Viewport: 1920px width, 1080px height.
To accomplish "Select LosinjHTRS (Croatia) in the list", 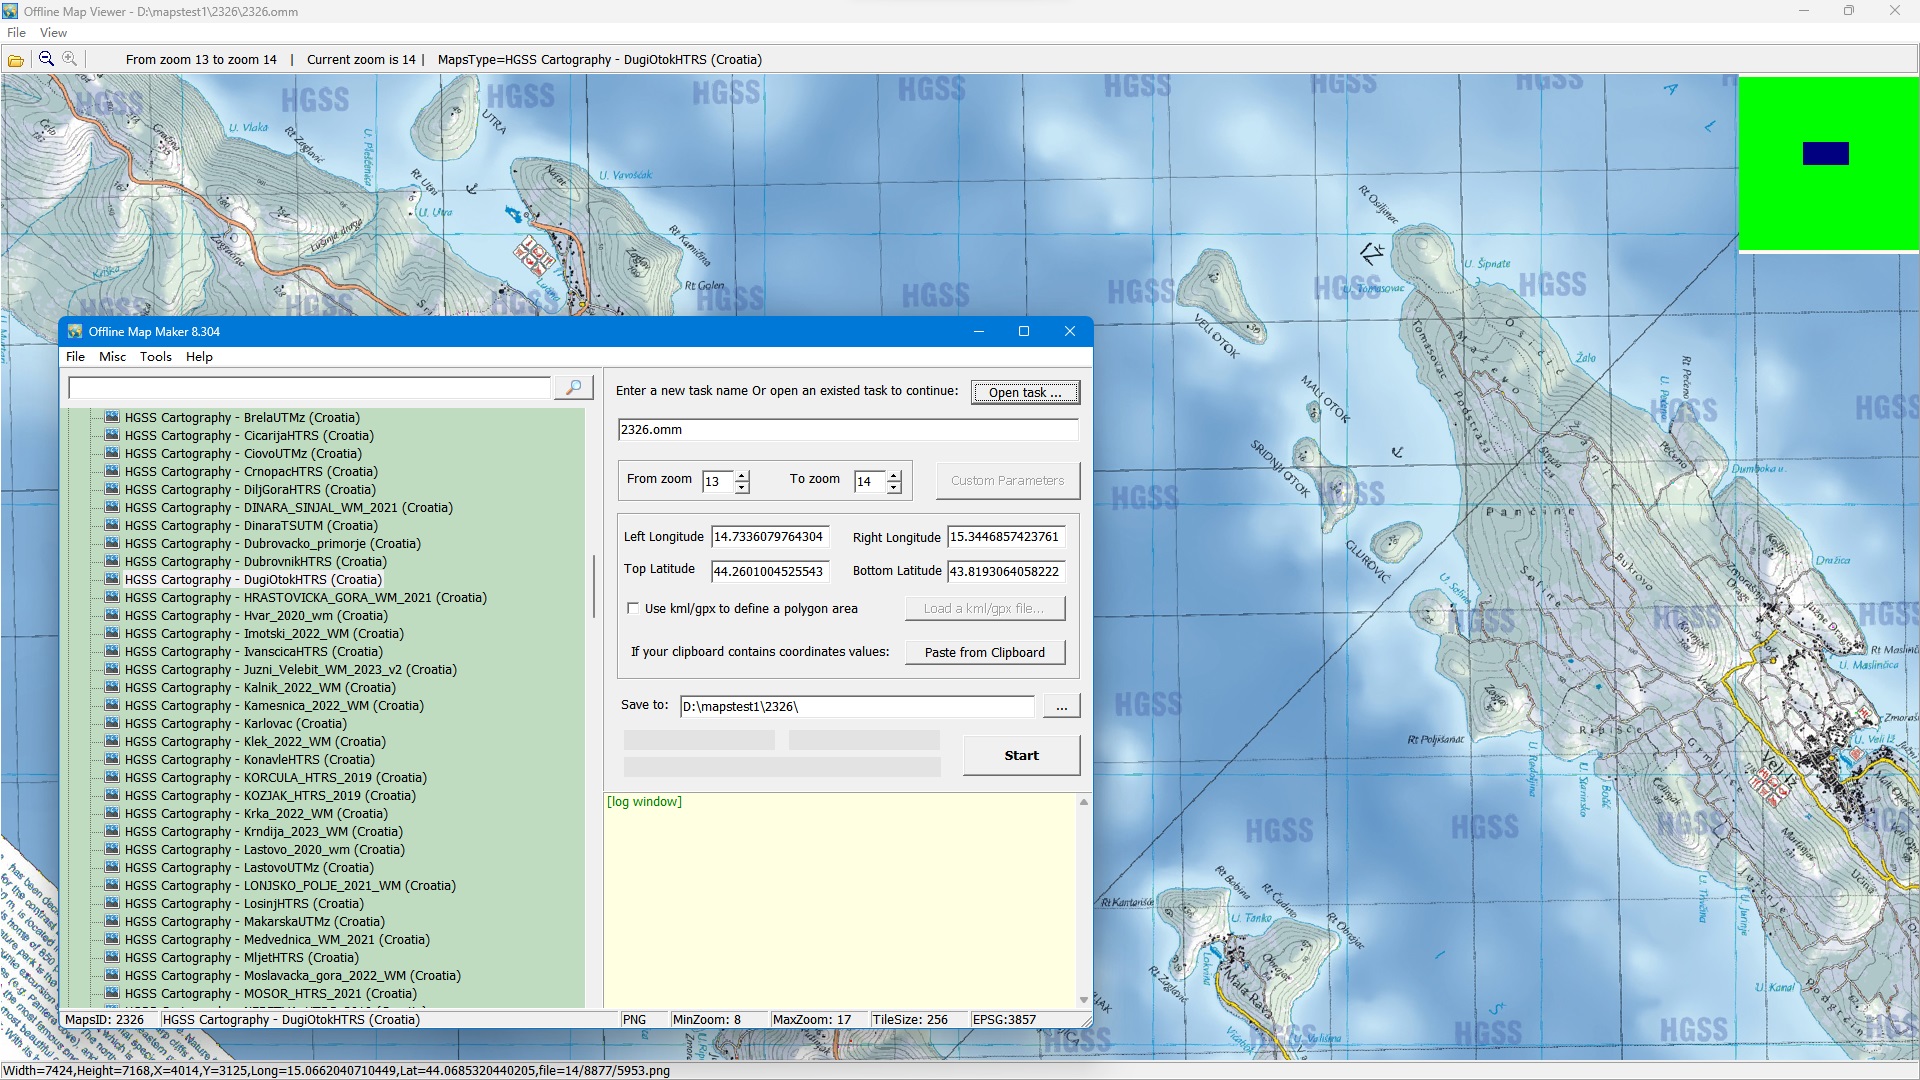I will (243, 903).
